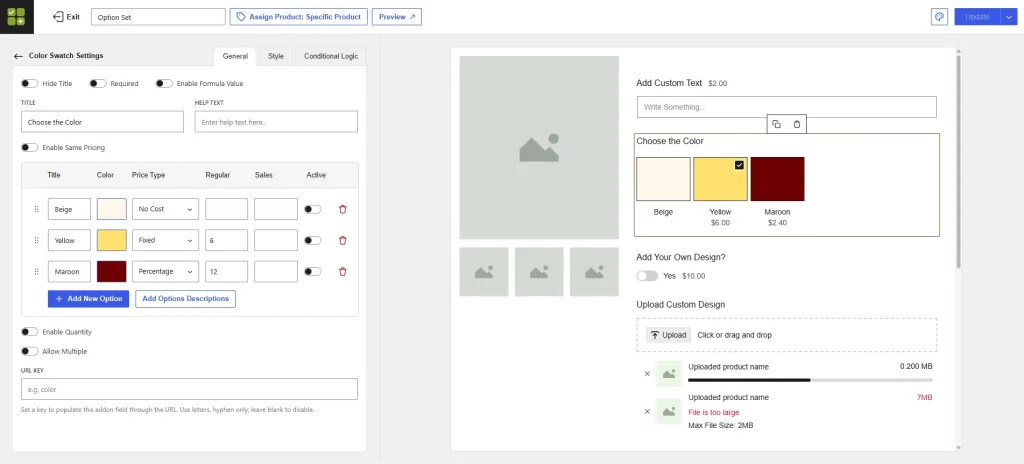Click the Yellow regular price field
1024x464 pixels.
coord(227,240)
